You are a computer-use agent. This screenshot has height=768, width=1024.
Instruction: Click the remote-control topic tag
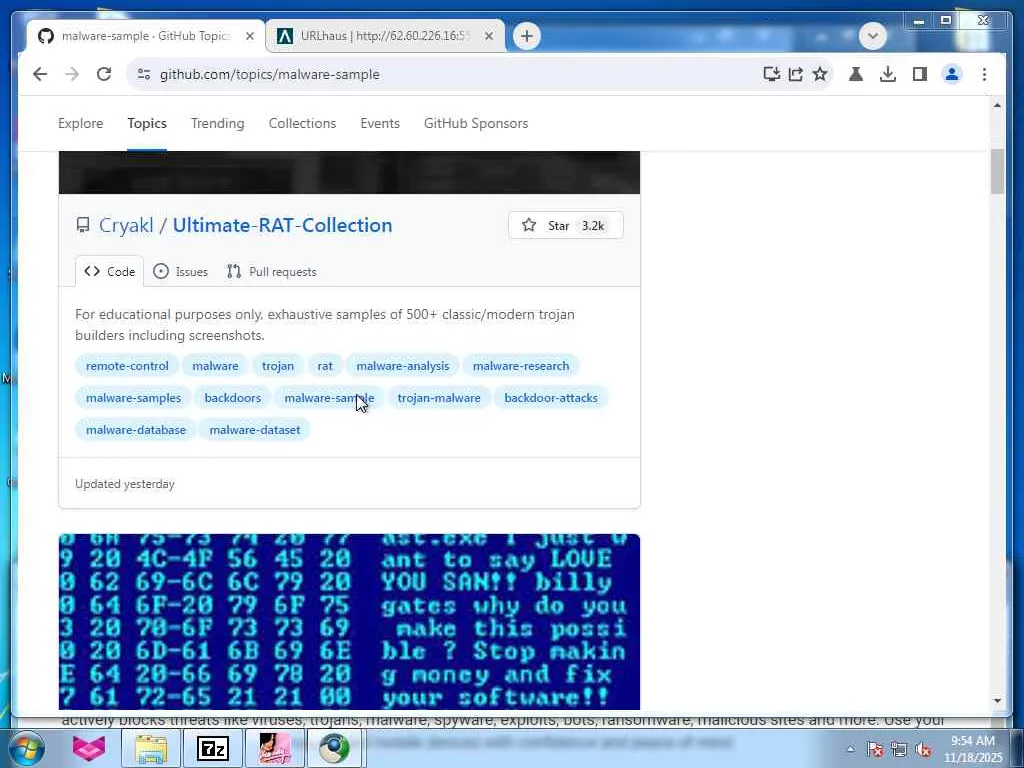coord(127,366)
